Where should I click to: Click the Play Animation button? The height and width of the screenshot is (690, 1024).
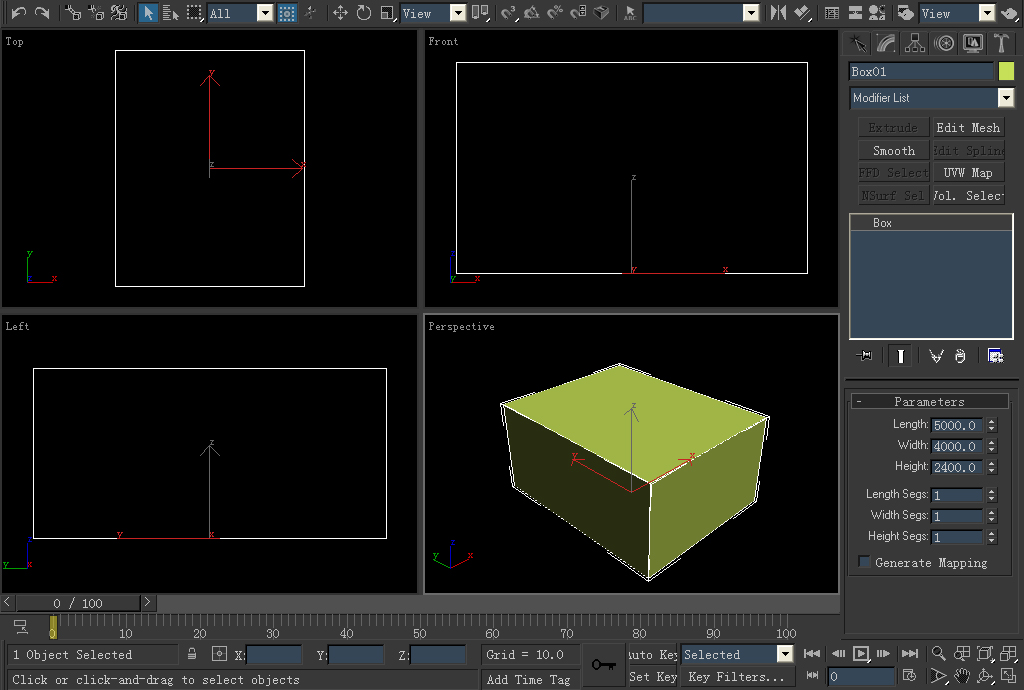click(860, 654)
